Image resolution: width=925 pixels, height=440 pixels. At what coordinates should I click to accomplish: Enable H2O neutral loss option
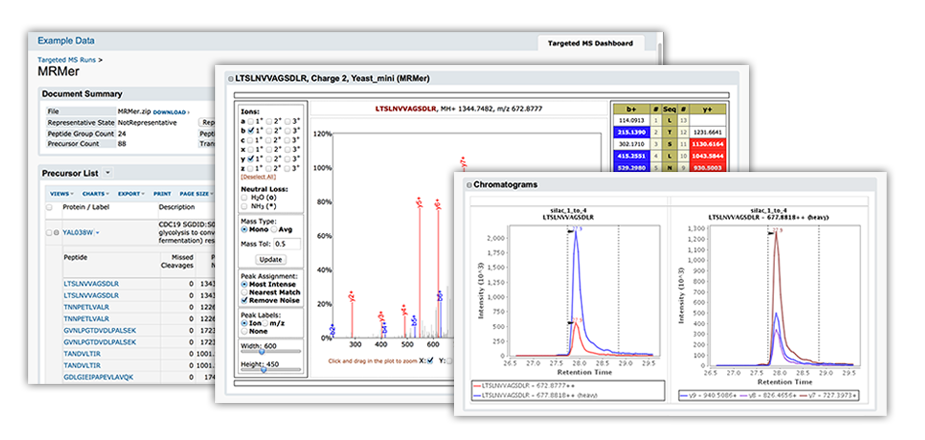244,198
